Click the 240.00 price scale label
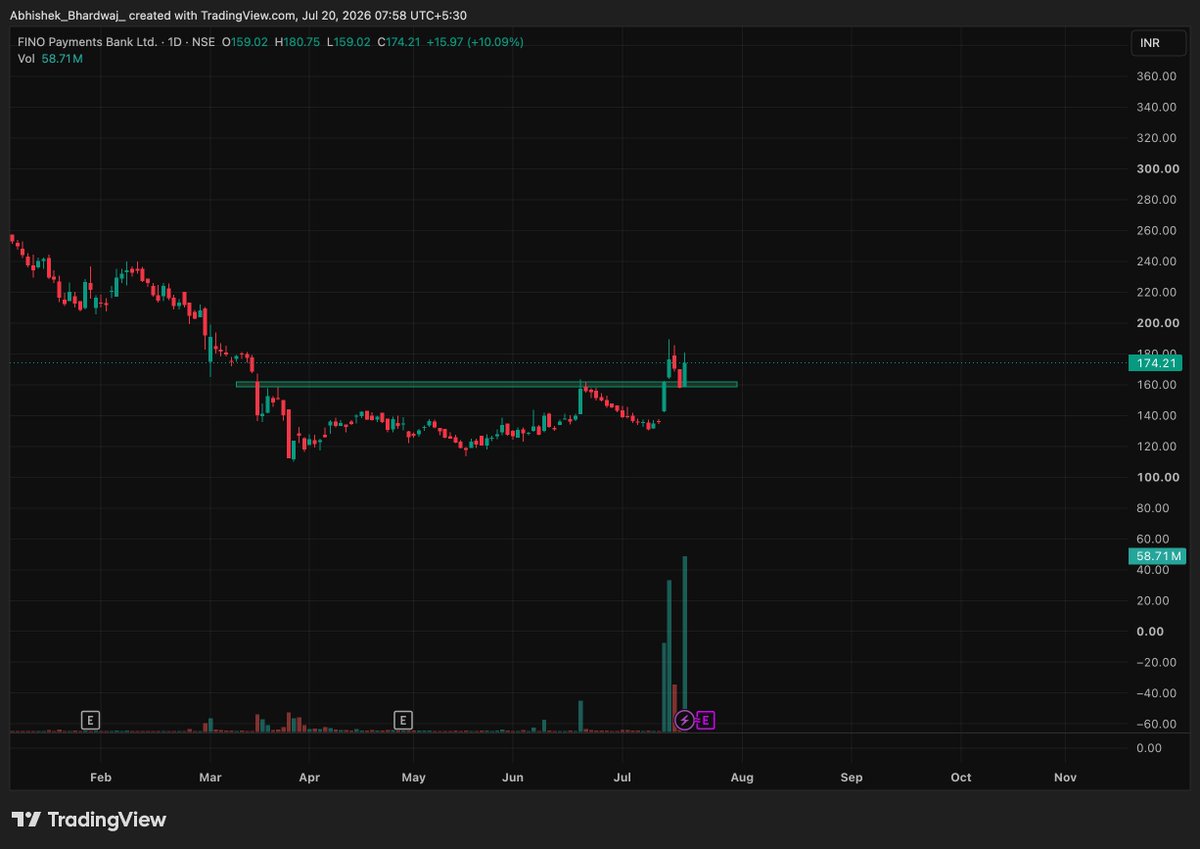Image resolution: width=1200 pixels, height=849 pixels. (1155, 261)
